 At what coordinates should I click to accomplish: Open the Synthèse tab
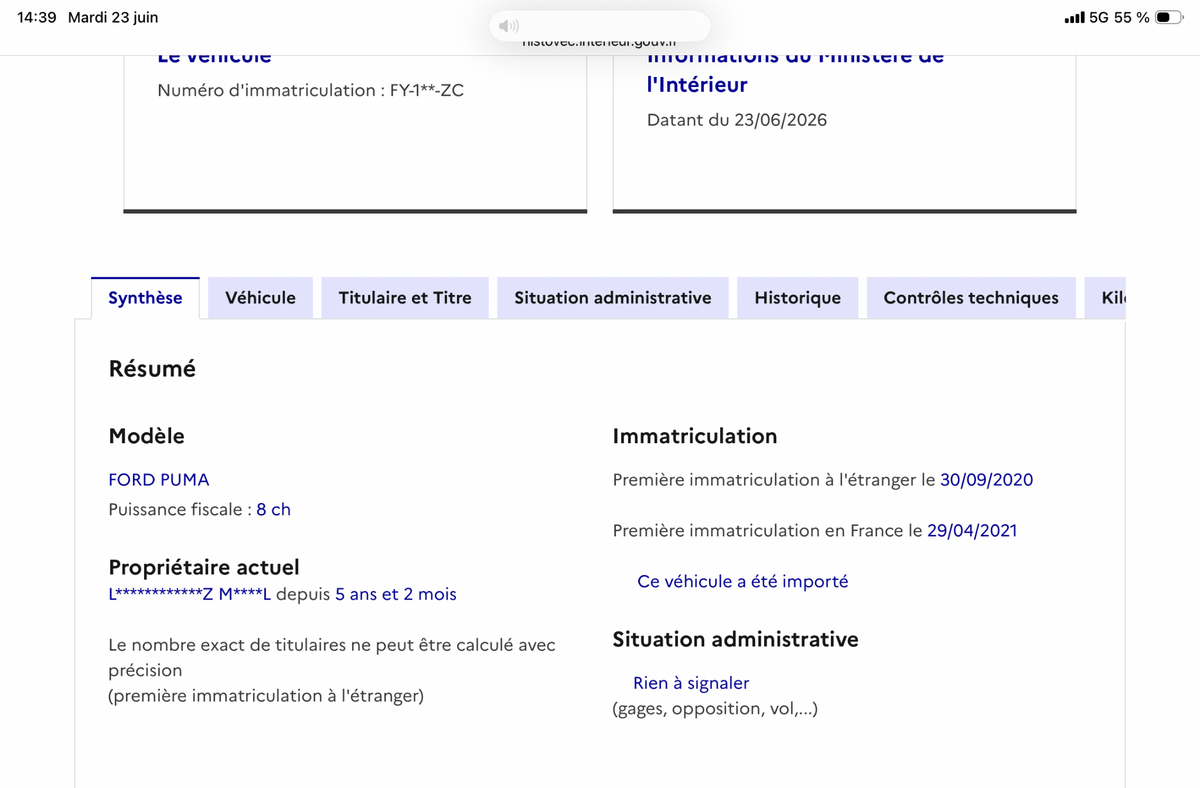click(145, 298)
